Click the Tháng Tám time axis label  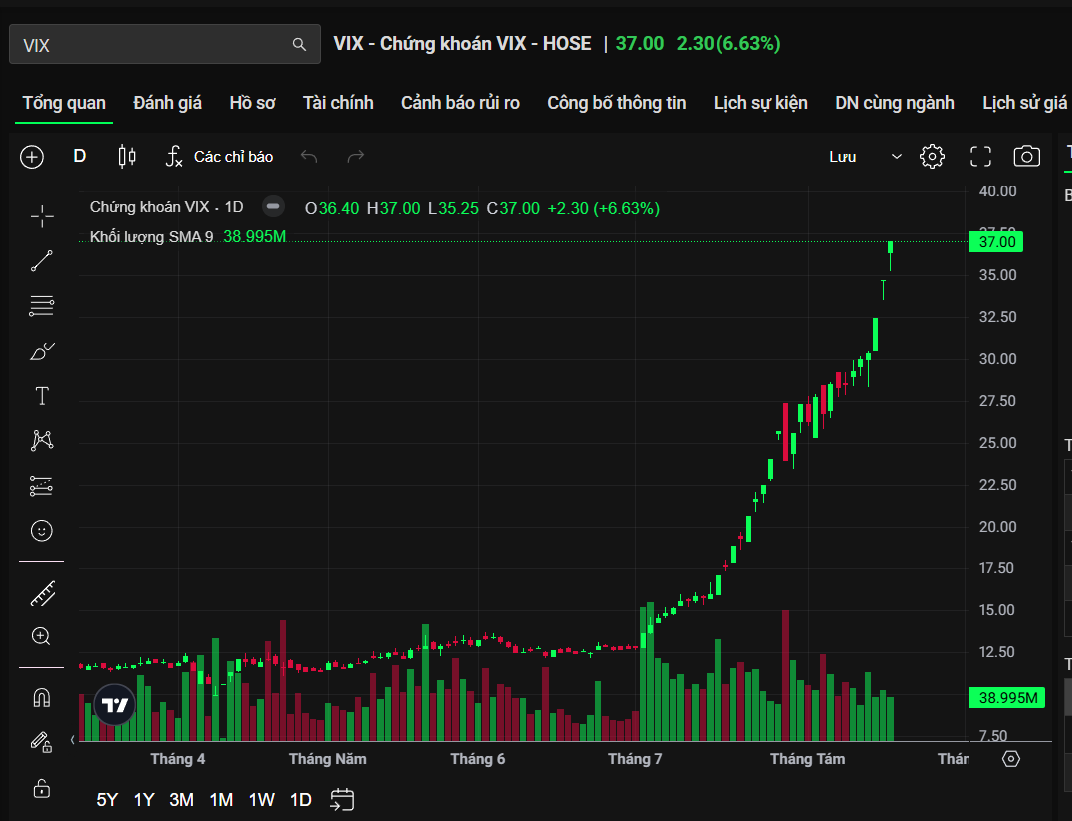[x=807, y=759]
